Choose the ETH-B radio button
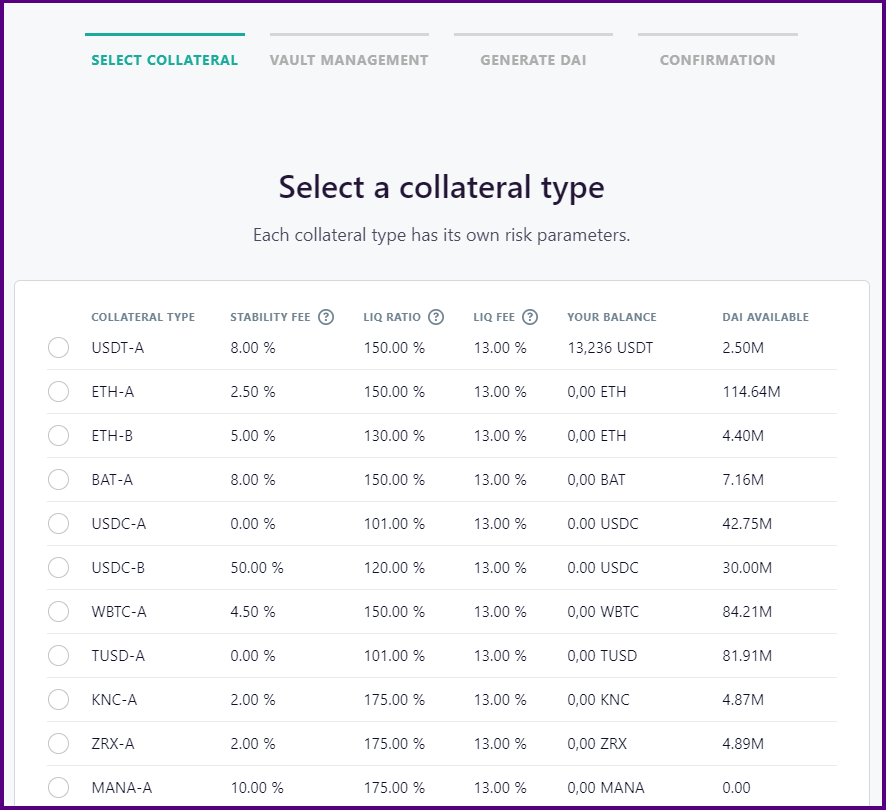The image size is (886, 810). tap(59, 436)
